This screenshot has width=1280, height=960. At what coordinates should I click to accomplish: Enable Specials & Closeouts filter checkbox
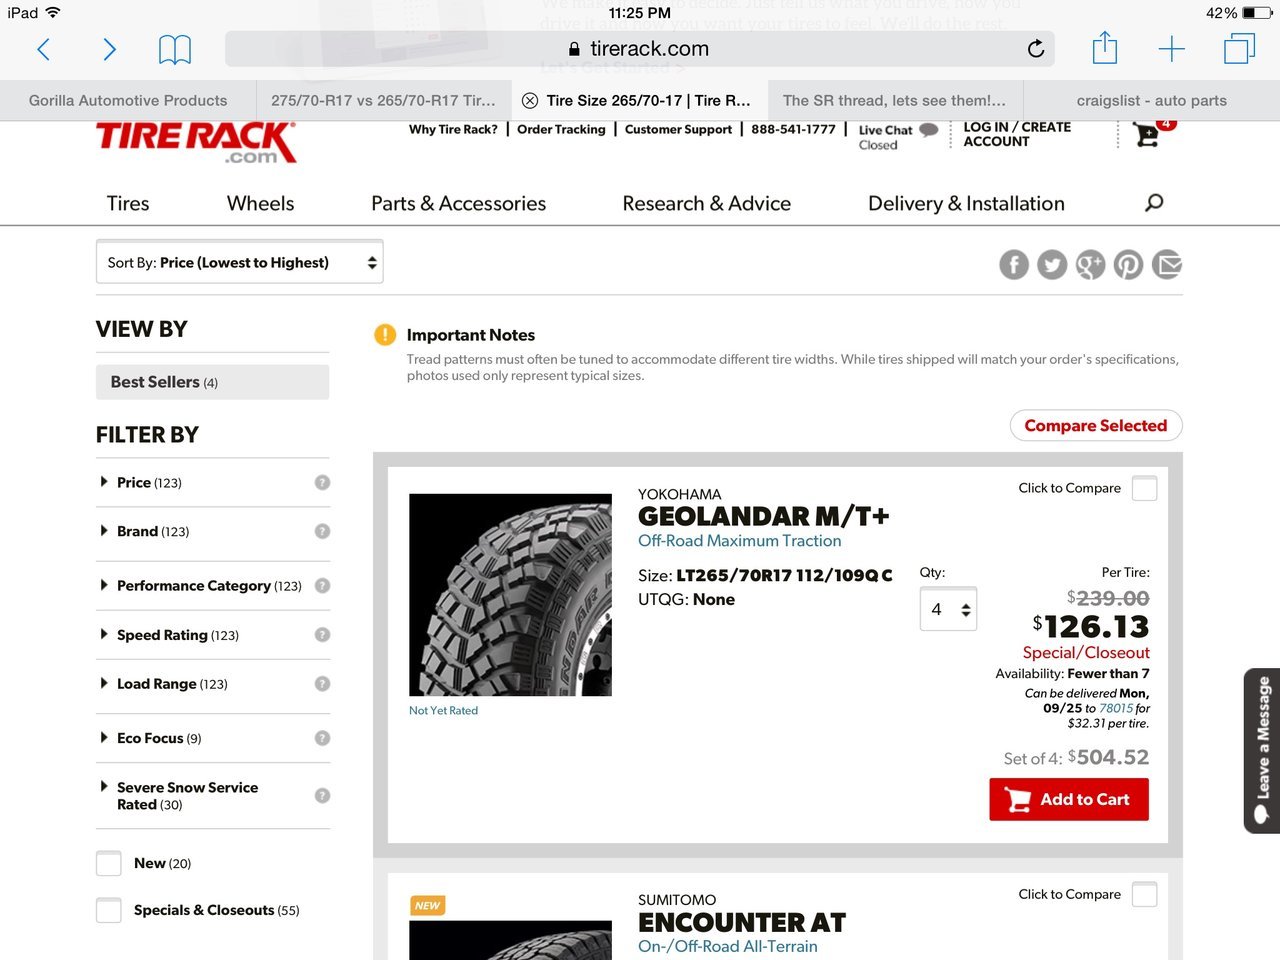click(x=109, y=910)
